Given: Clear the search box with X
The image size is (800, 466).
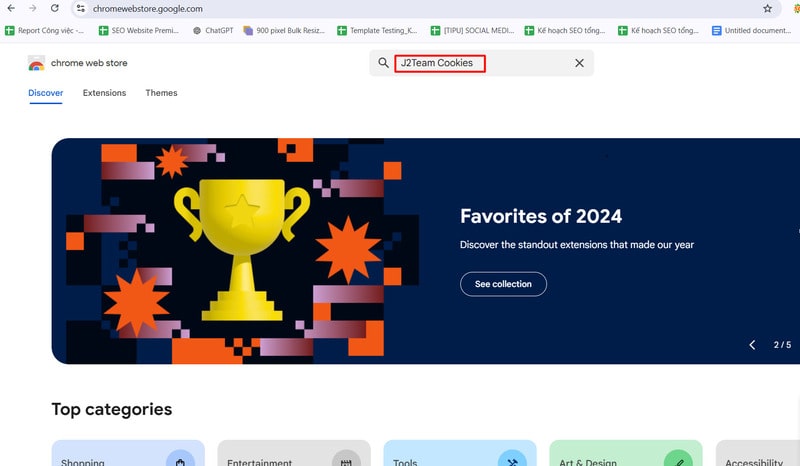Looking at the screenshot, I should 580,63.
